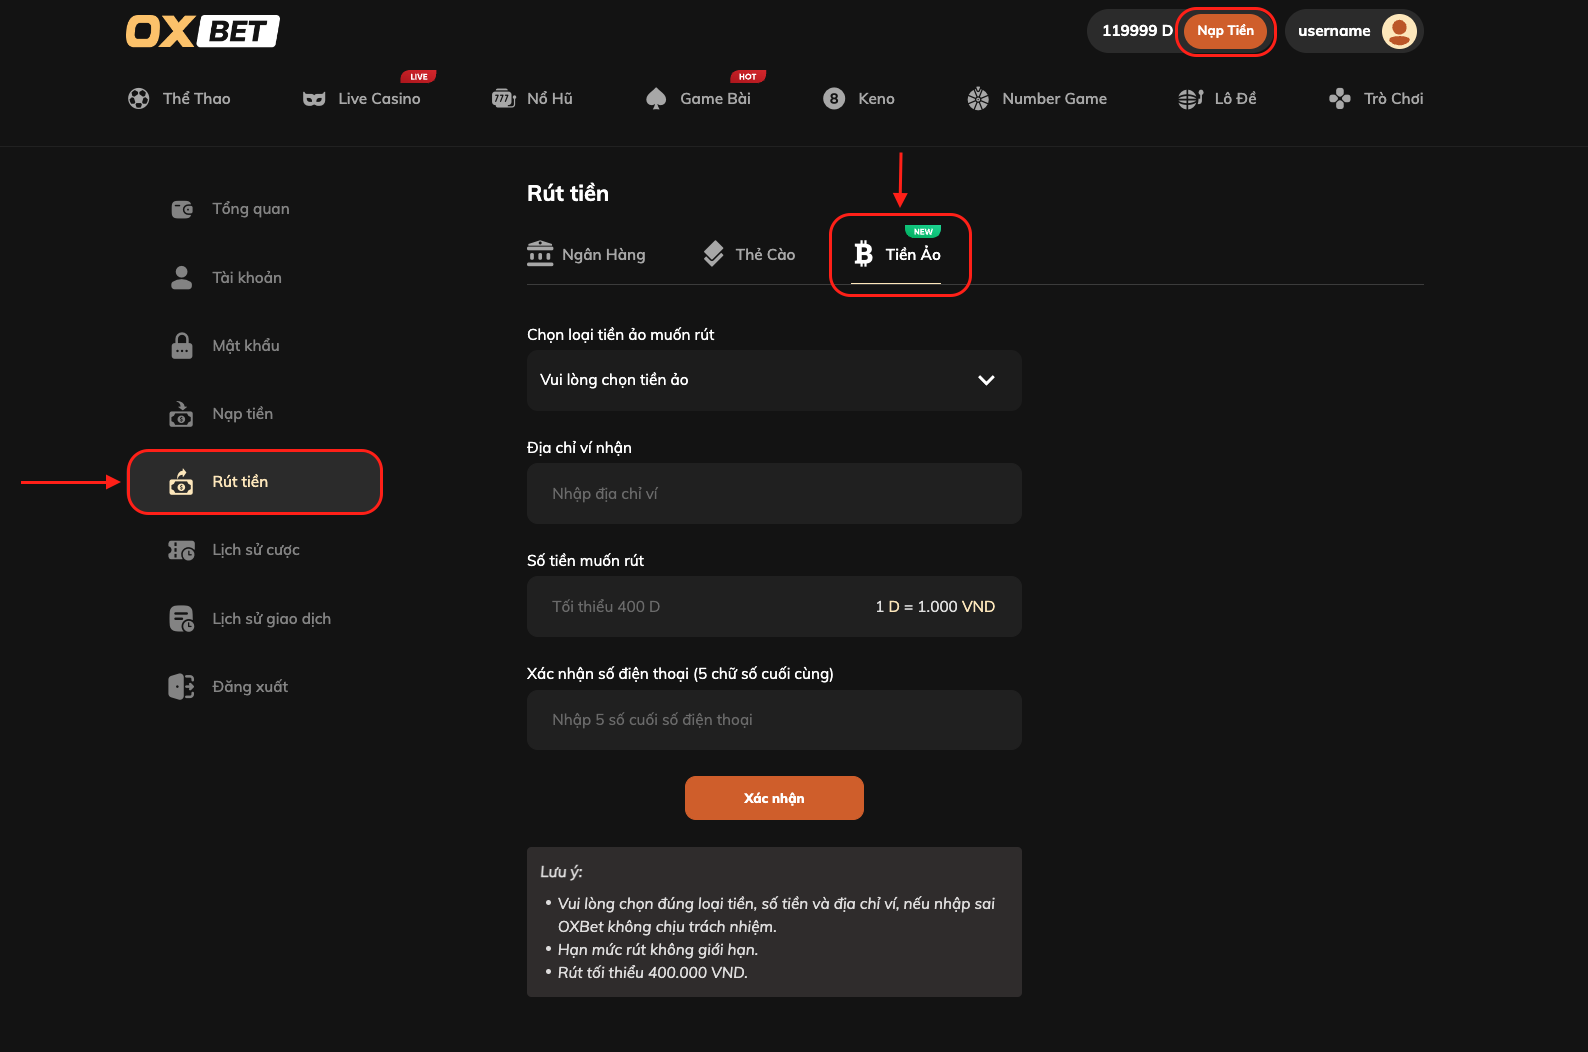Click the Nạp Tiền button in header
1588x1052 pixels.
[1225, 31]
